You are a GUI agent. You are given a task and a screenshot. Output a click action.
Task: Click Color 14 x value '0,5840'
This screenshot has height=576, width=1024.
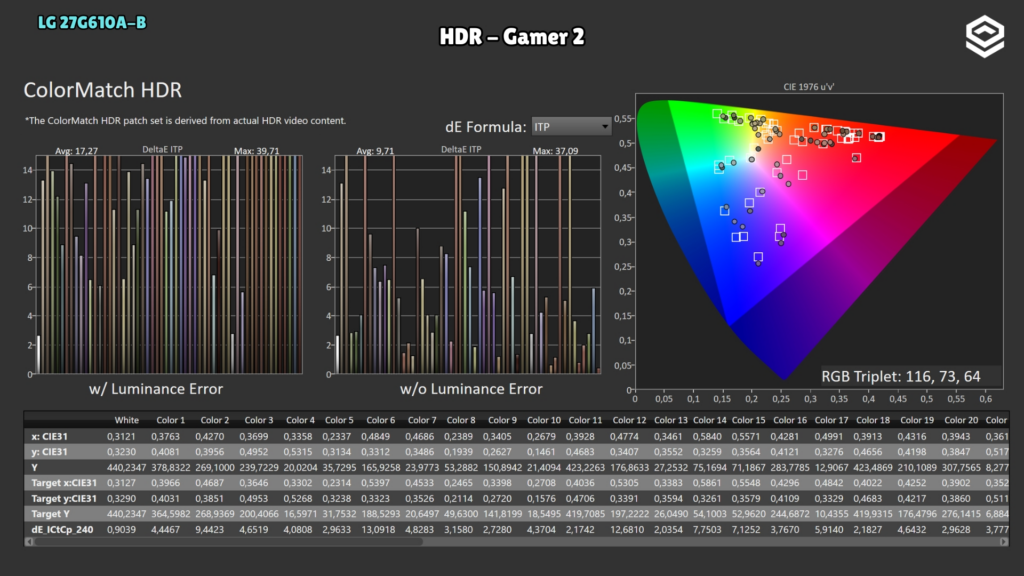tap(707, 436)
